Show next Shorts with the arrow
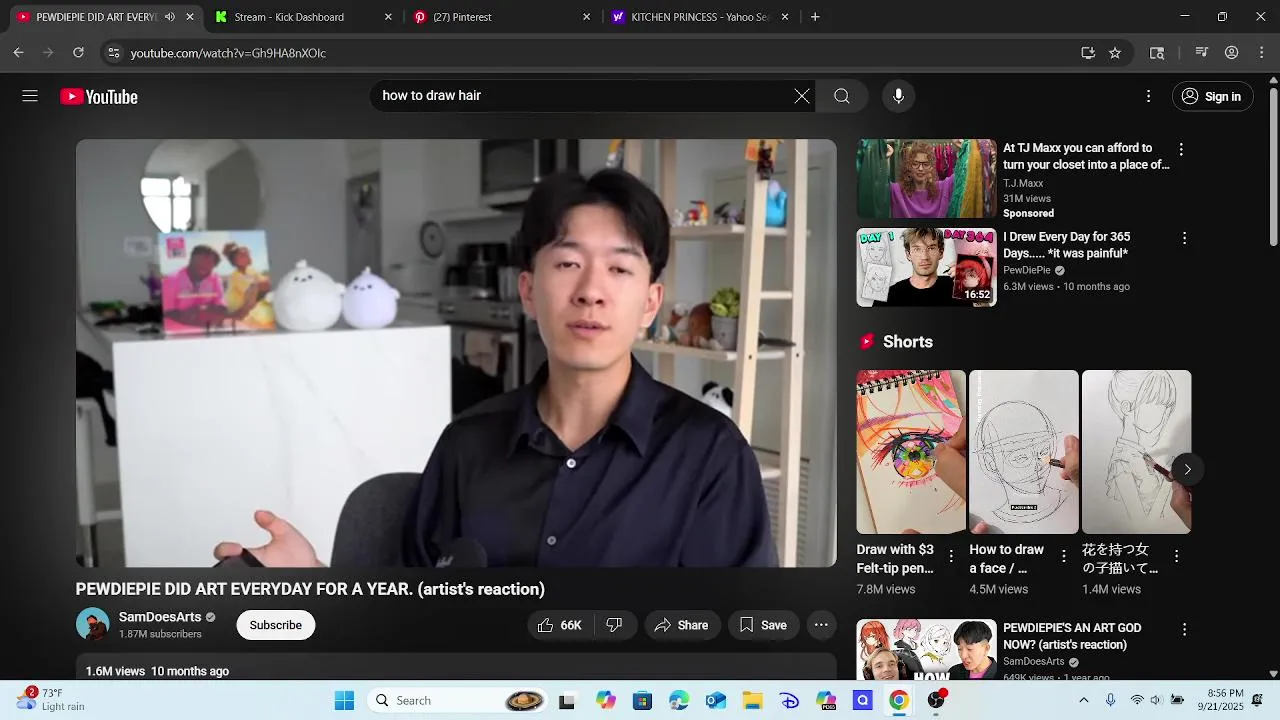The height and width of the screenshot is (720, 1280). click(x=1187, y=469)
